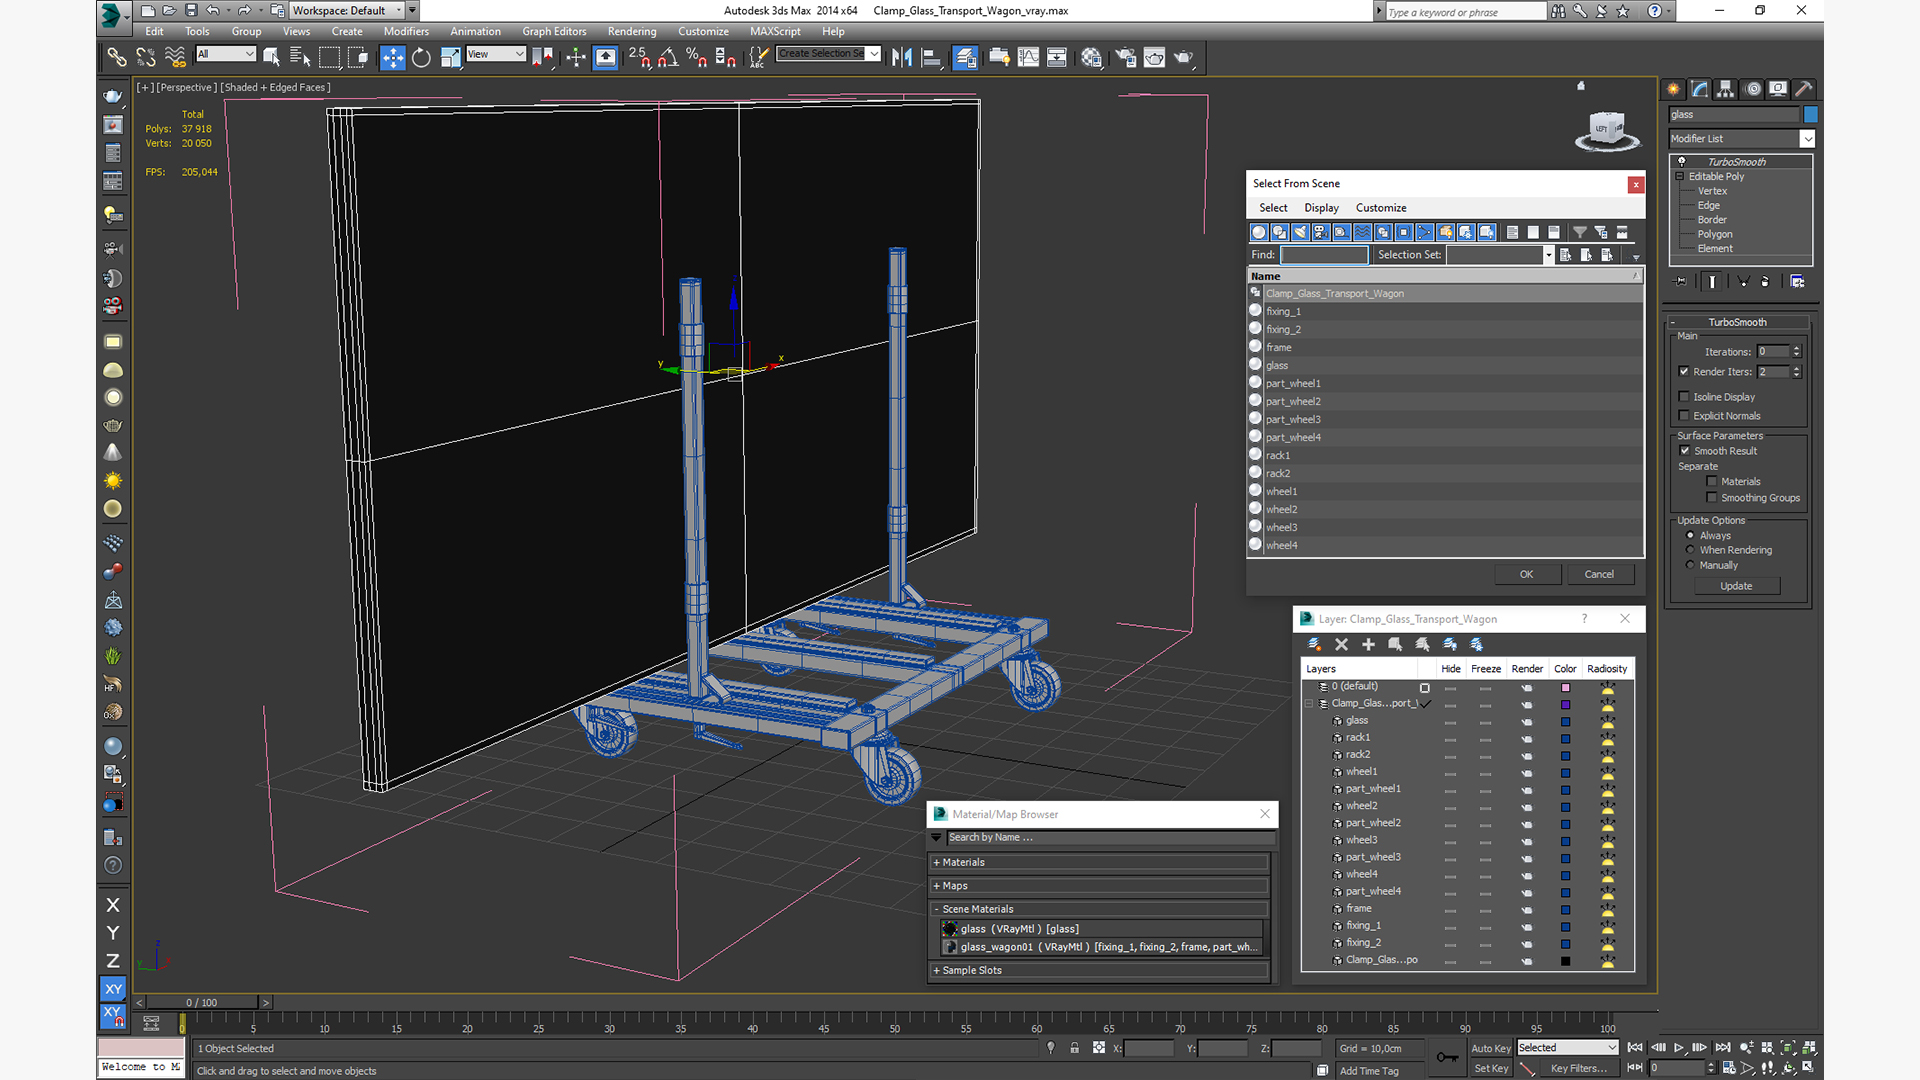Open Display menu in Select From Scene
This screenshot has width=1920, height=1080.
pos(1321,208)
